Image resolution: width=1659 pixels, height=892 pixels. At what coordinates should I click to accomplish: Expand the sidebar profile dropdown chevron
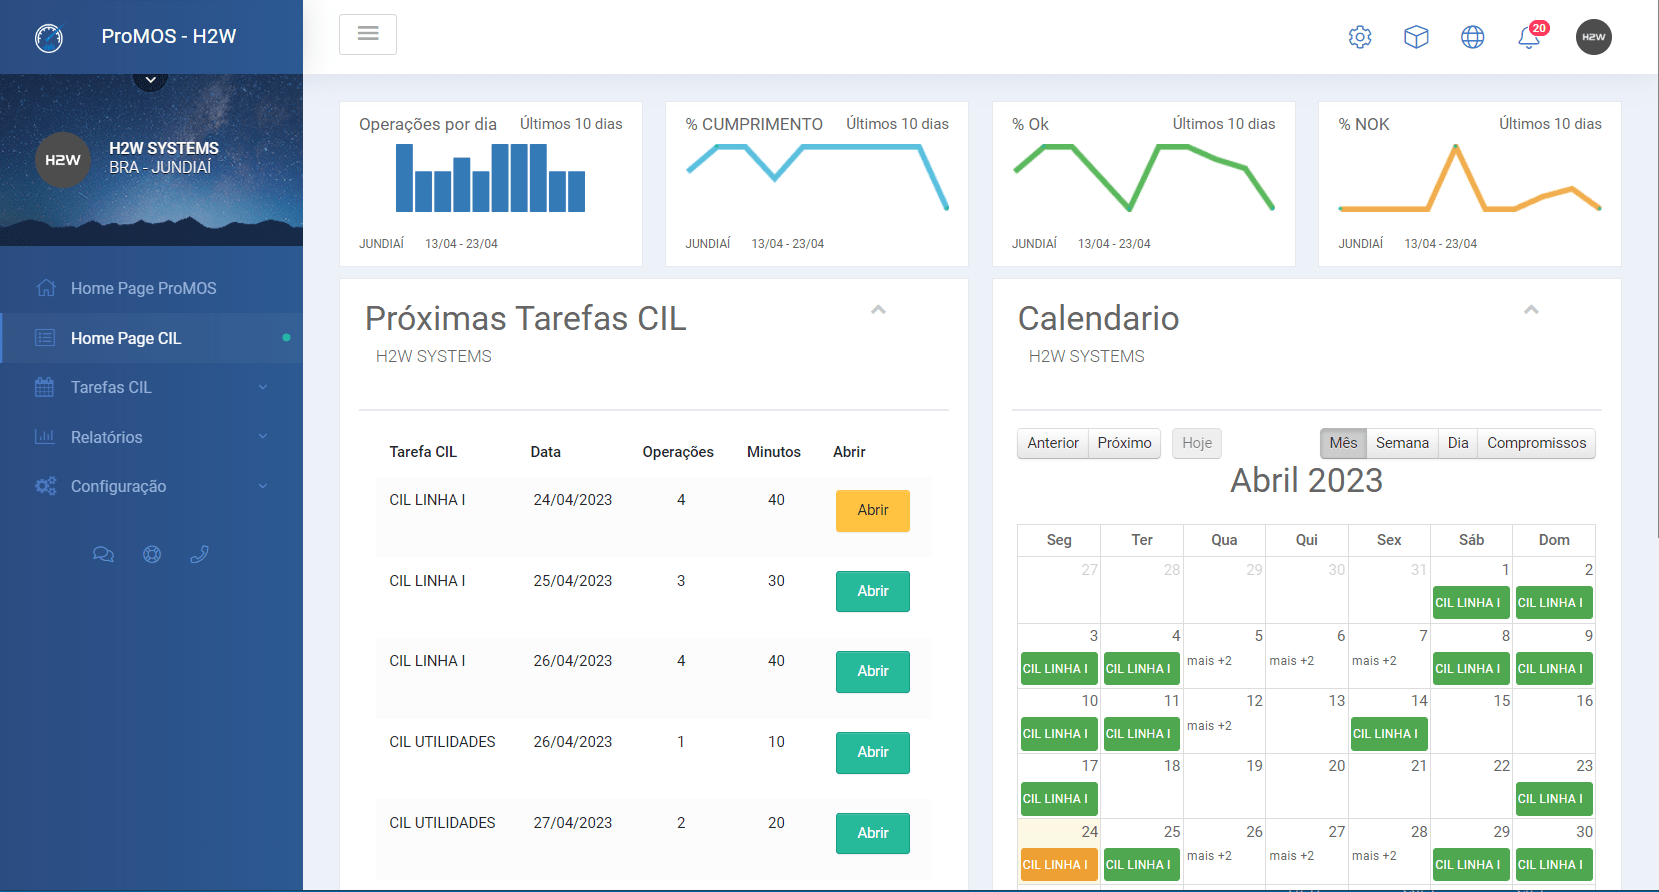click(150, 79)
